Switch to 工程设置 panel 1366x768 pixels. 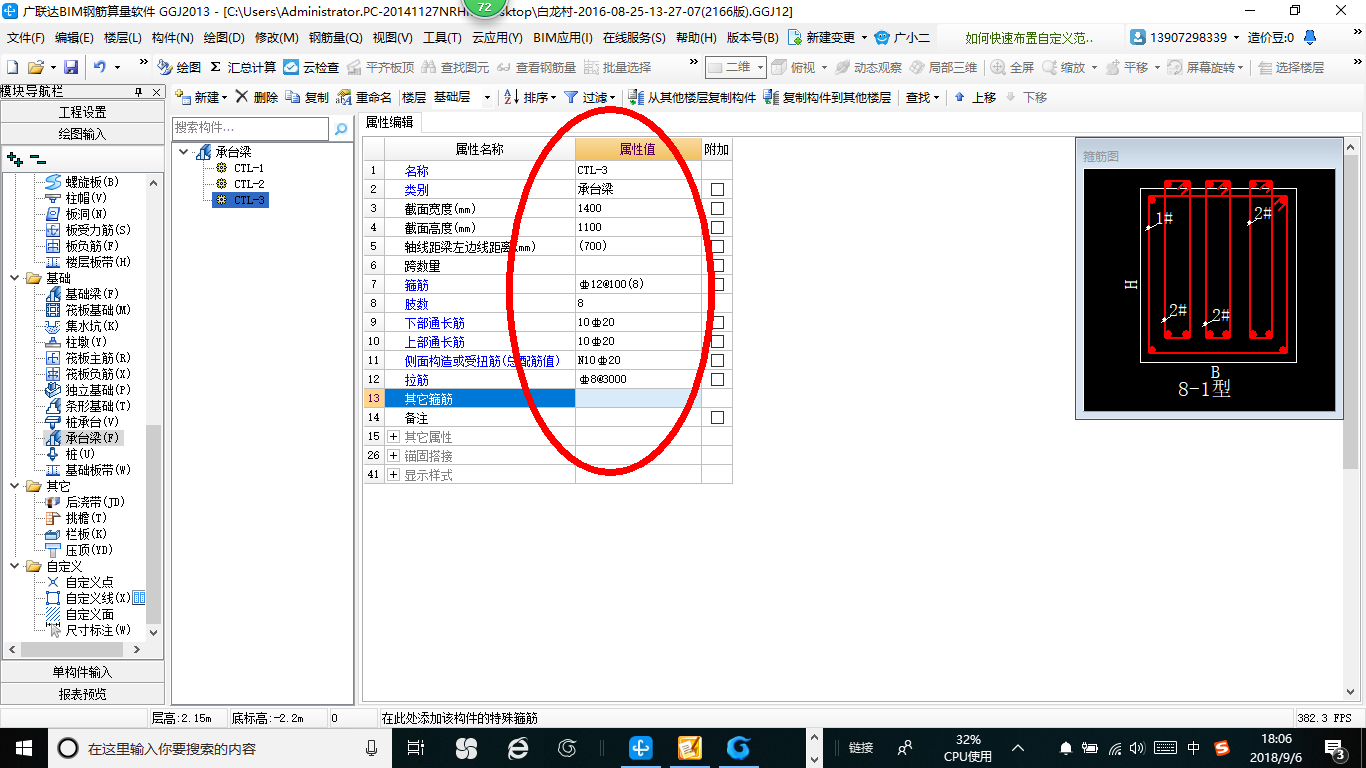tap(82, 112)
